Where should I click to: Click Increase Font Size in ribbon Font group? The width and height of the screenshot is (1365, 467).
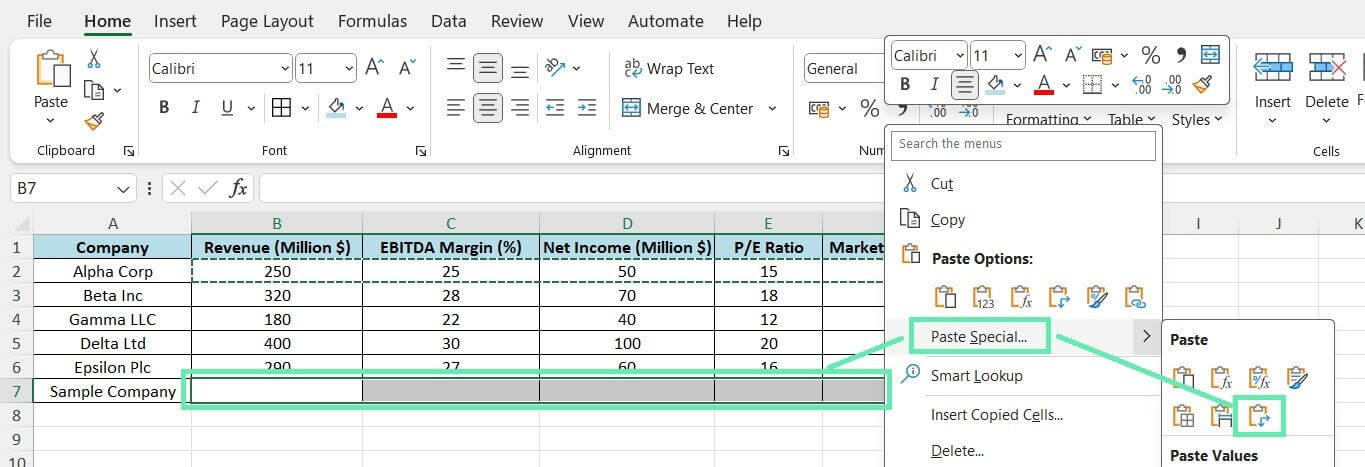tap(375, 68)
